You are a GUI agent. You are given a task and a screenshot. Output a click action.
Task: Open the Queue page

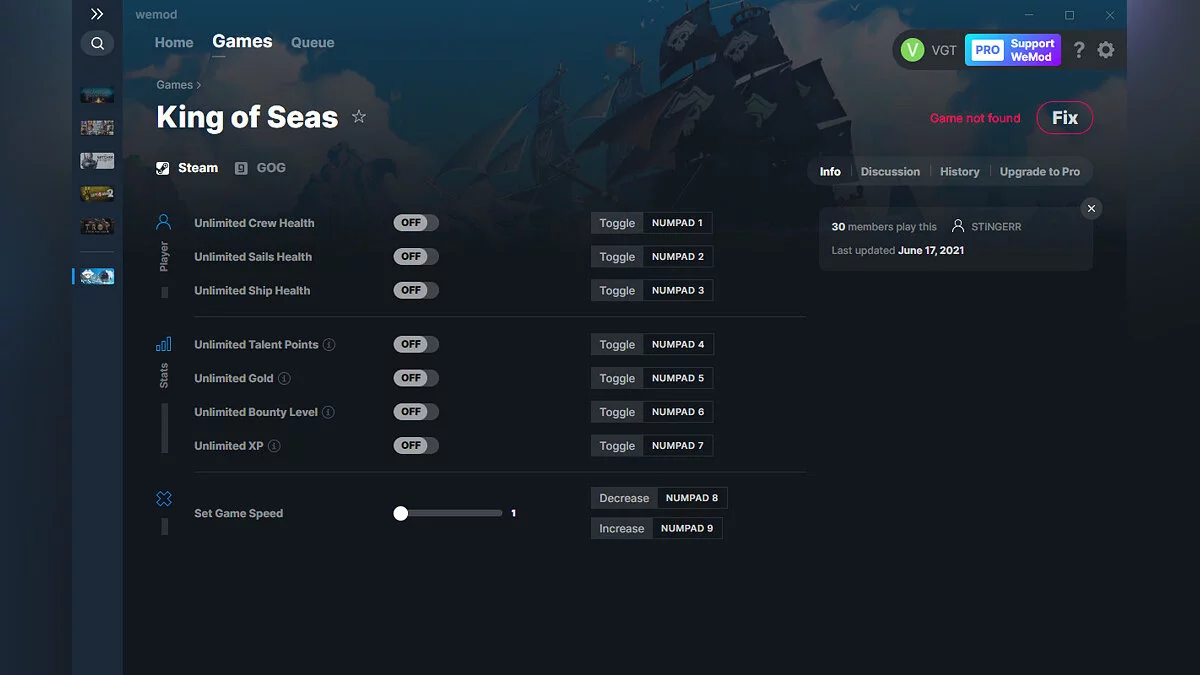[312, 42]
